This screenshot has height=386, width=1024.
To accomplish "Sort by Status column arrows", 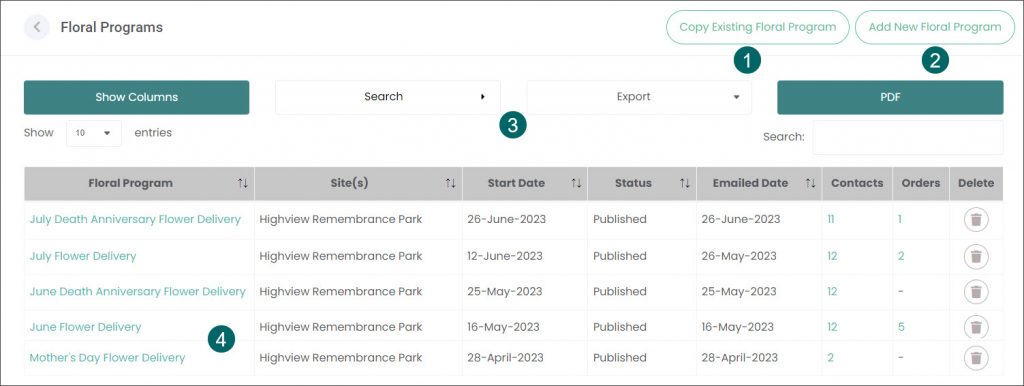I will (684, 184).
